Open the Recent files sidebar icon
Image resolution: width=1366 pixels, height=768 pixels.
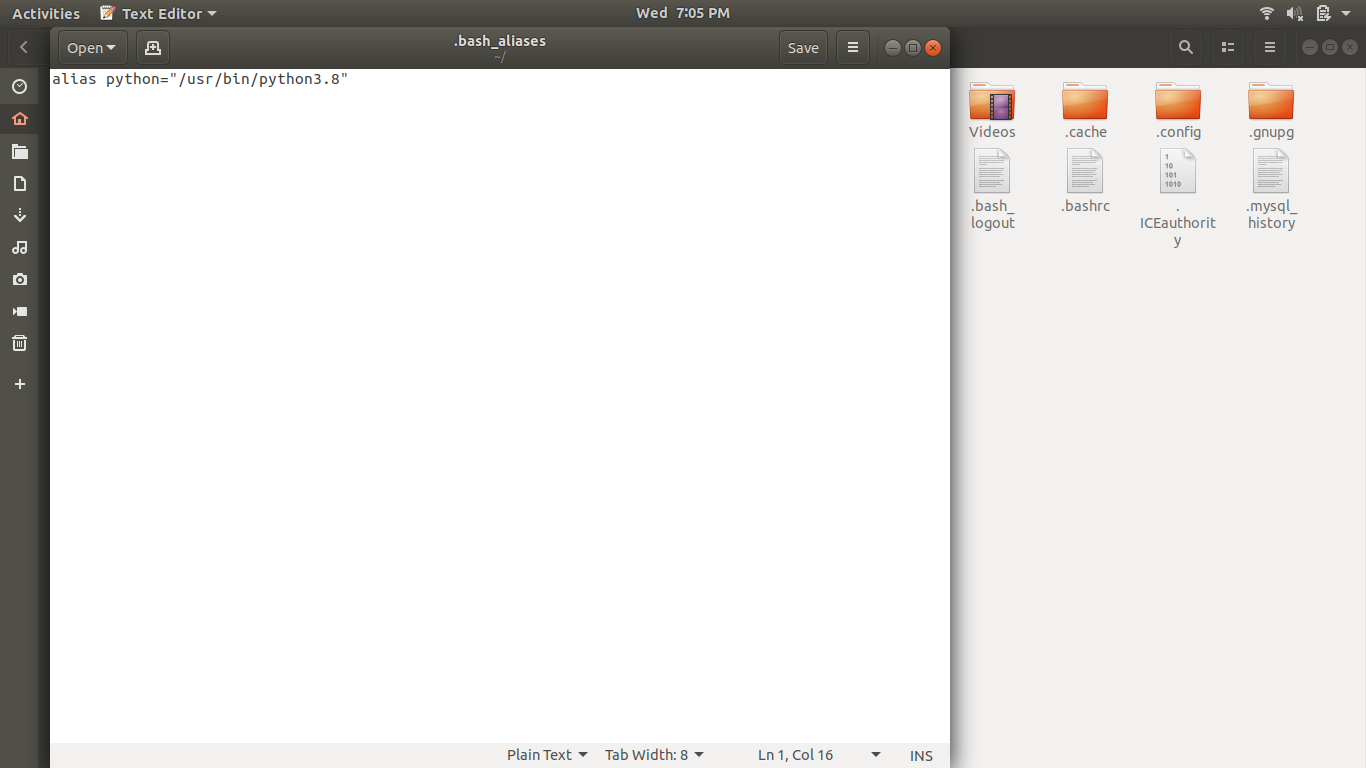(x=19, y=87)
